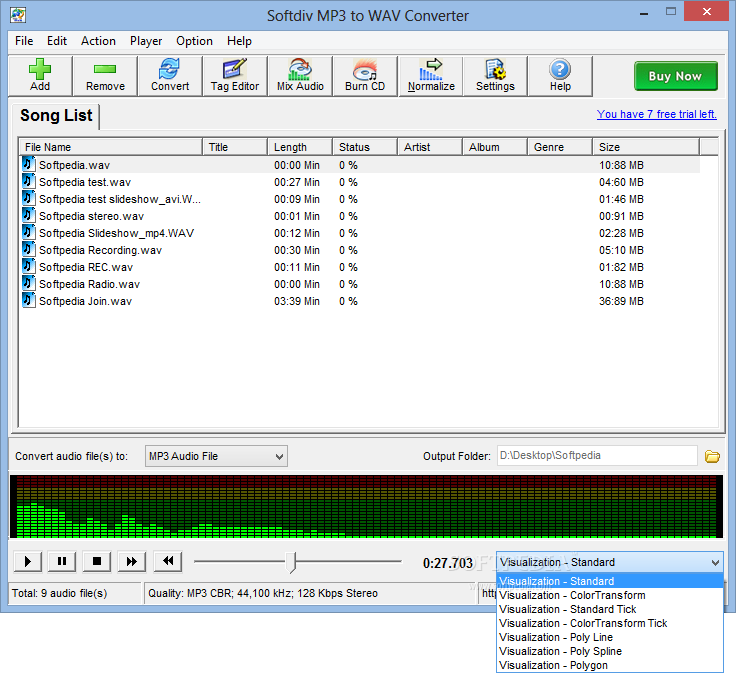
Task: Click the Help toolbar icon
Action: point(560,76)
